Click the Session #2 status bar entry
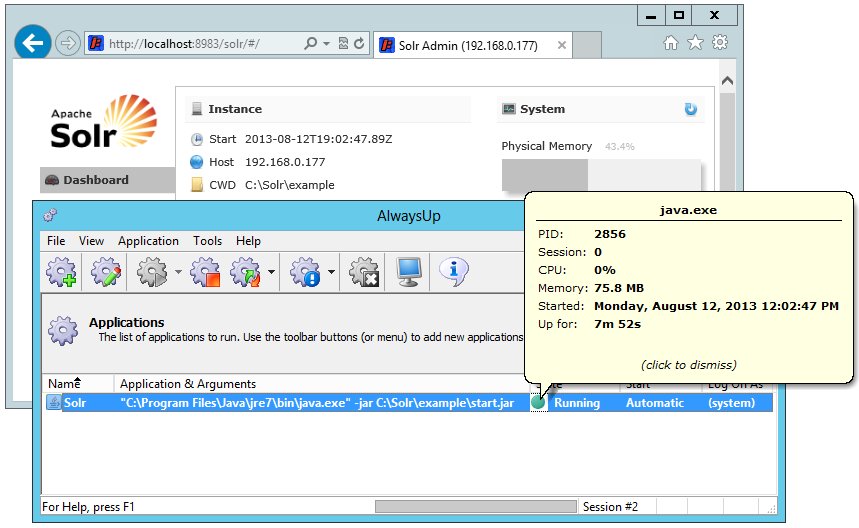This screenshot has width=859, height=528. [610, 507]
